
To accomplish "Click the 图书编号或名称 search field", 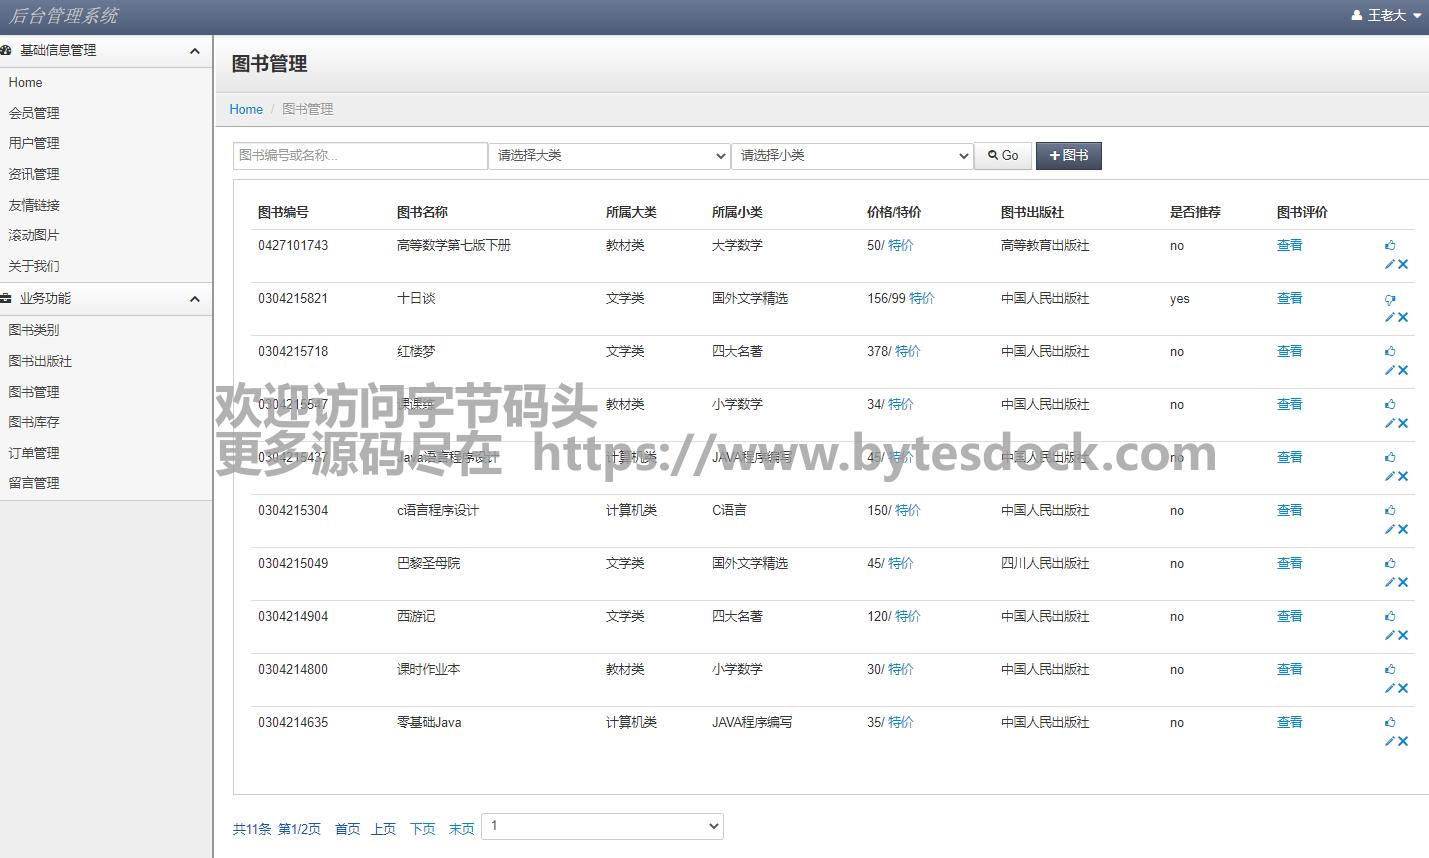I will tap(360, 156).
